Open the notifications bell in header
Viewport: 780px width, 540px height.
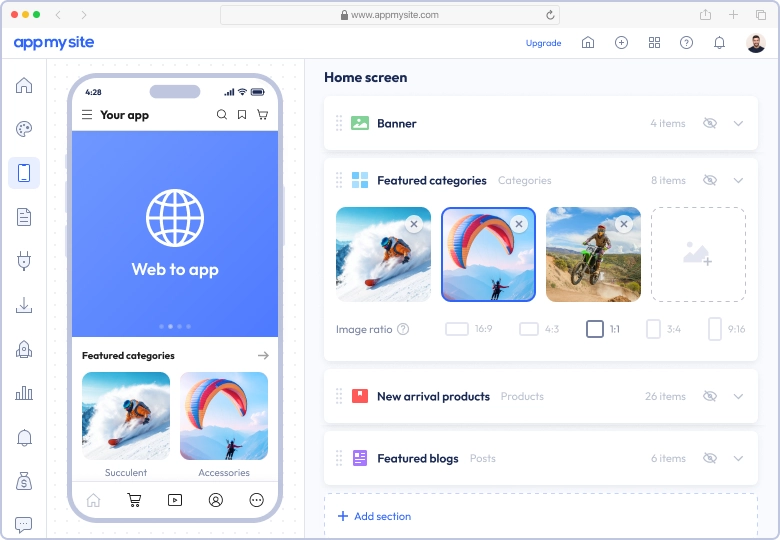pos(719,43)
